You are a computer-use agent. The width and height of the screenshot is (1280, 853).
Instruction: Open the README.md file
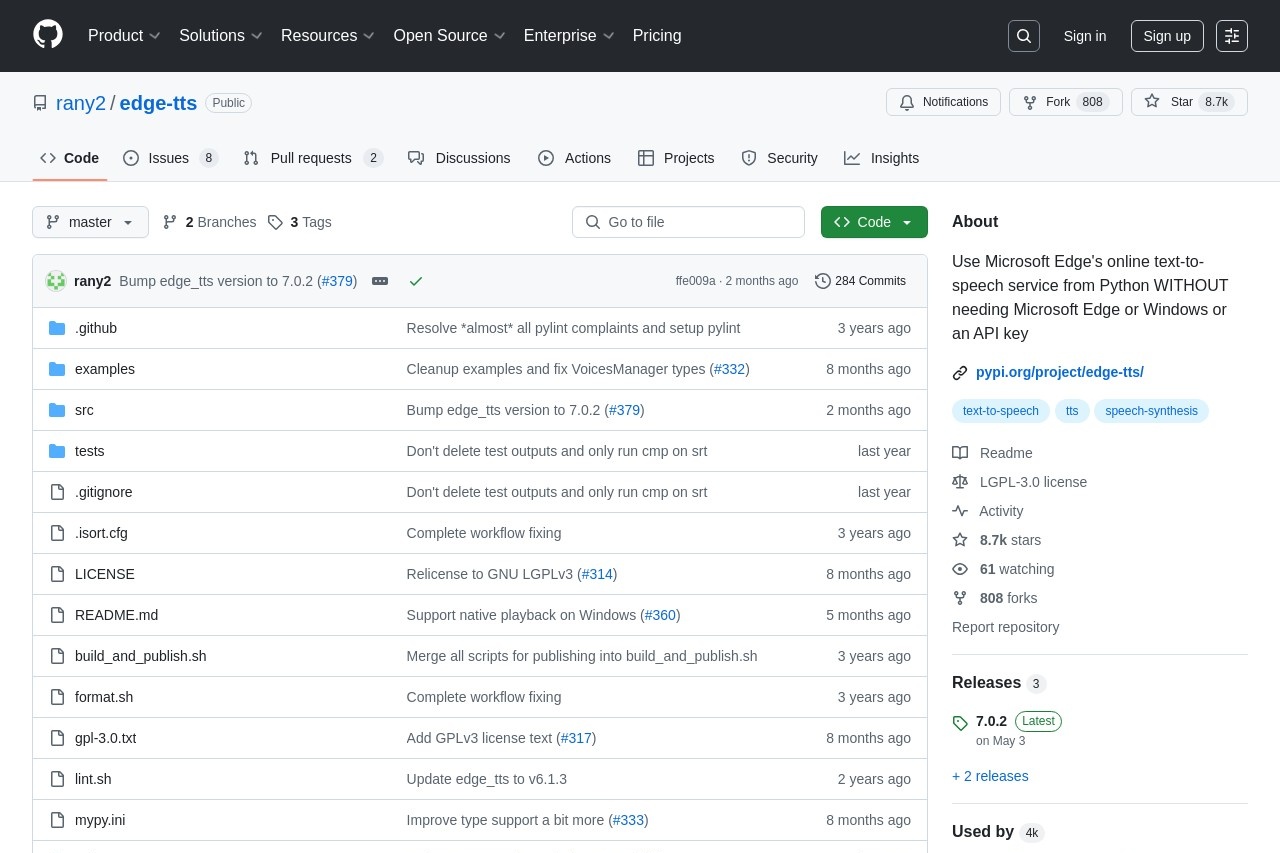116,615
